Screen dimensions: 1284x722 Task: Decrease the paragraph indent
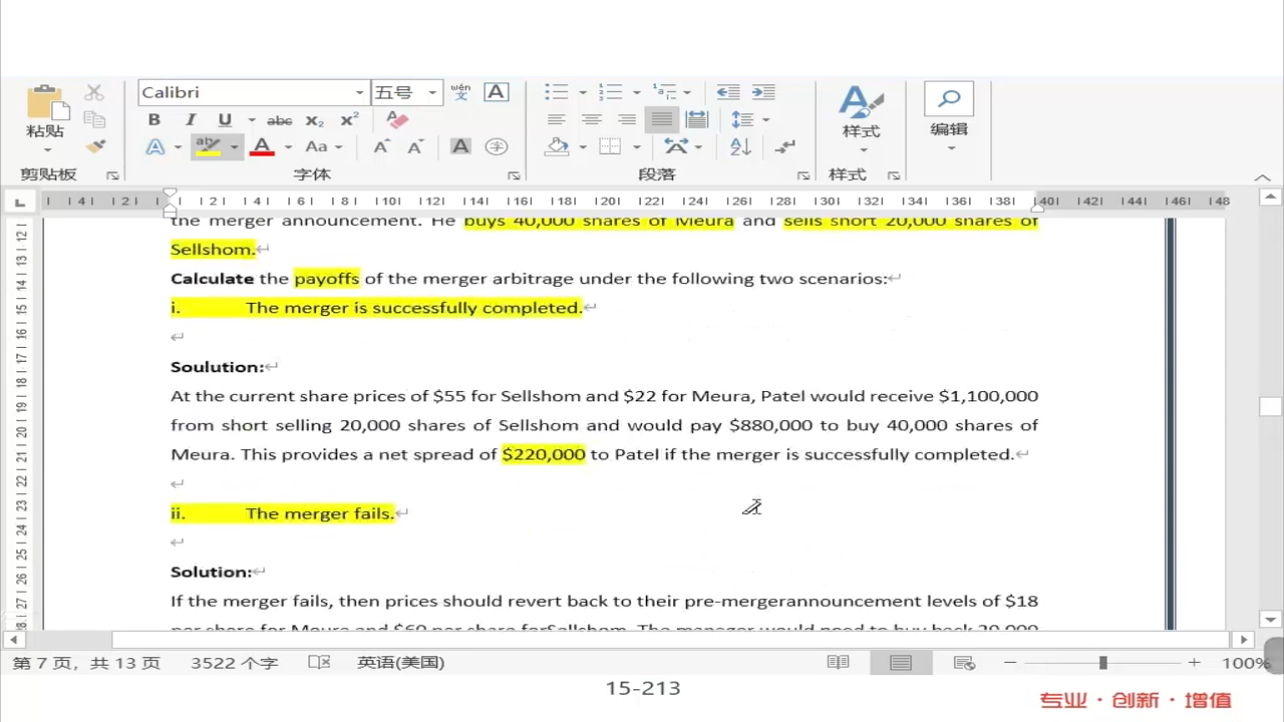point(728,92)
